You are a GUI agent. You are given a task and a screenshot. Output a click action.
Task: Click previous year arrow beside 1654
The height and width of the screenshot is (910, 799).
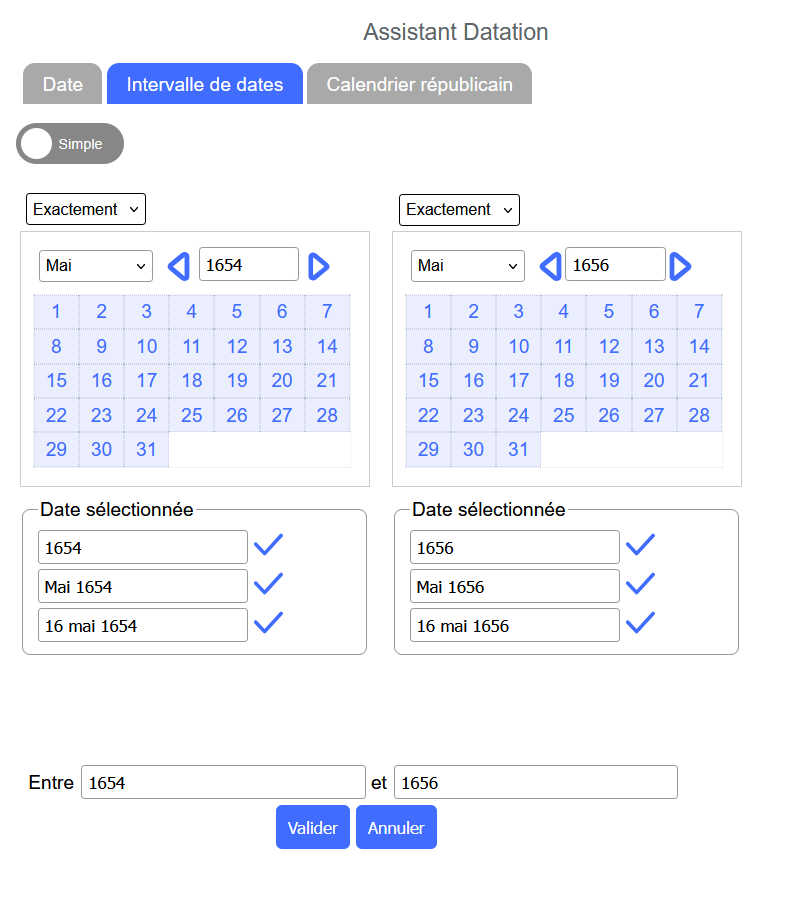coord(178,266)
